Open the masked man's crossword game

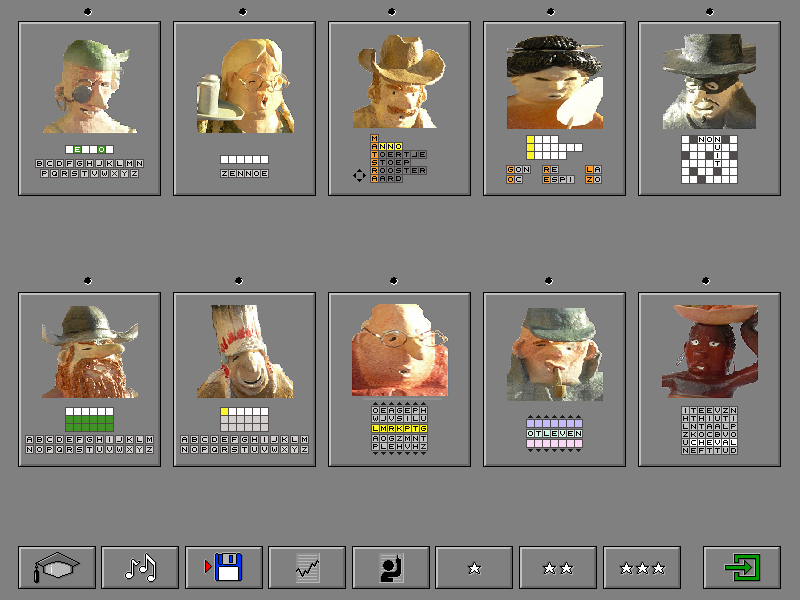(710, 108)
